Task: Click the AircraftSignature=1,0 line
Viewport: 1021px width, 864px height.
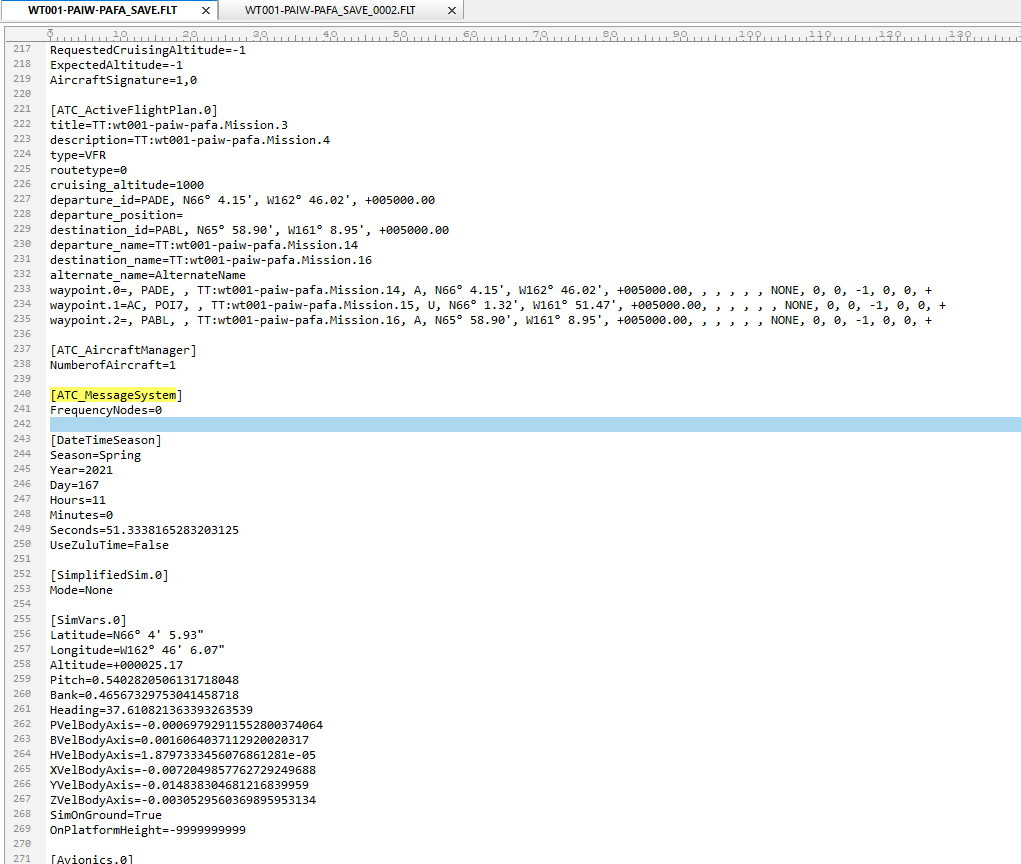Action: click(123, 80)
